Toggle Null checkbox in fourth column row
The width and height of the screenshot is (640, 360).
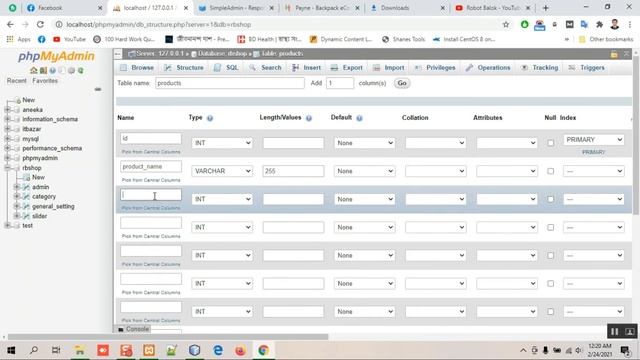click(x=551, y=227)
